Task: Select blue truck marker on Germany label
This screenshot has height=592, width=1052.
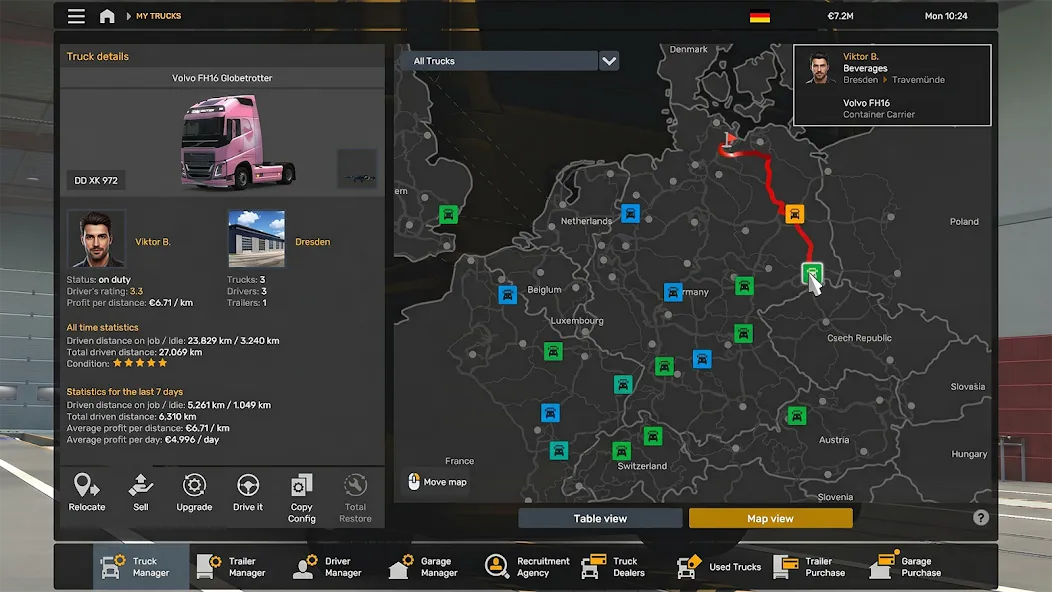Action: (673, 292)
